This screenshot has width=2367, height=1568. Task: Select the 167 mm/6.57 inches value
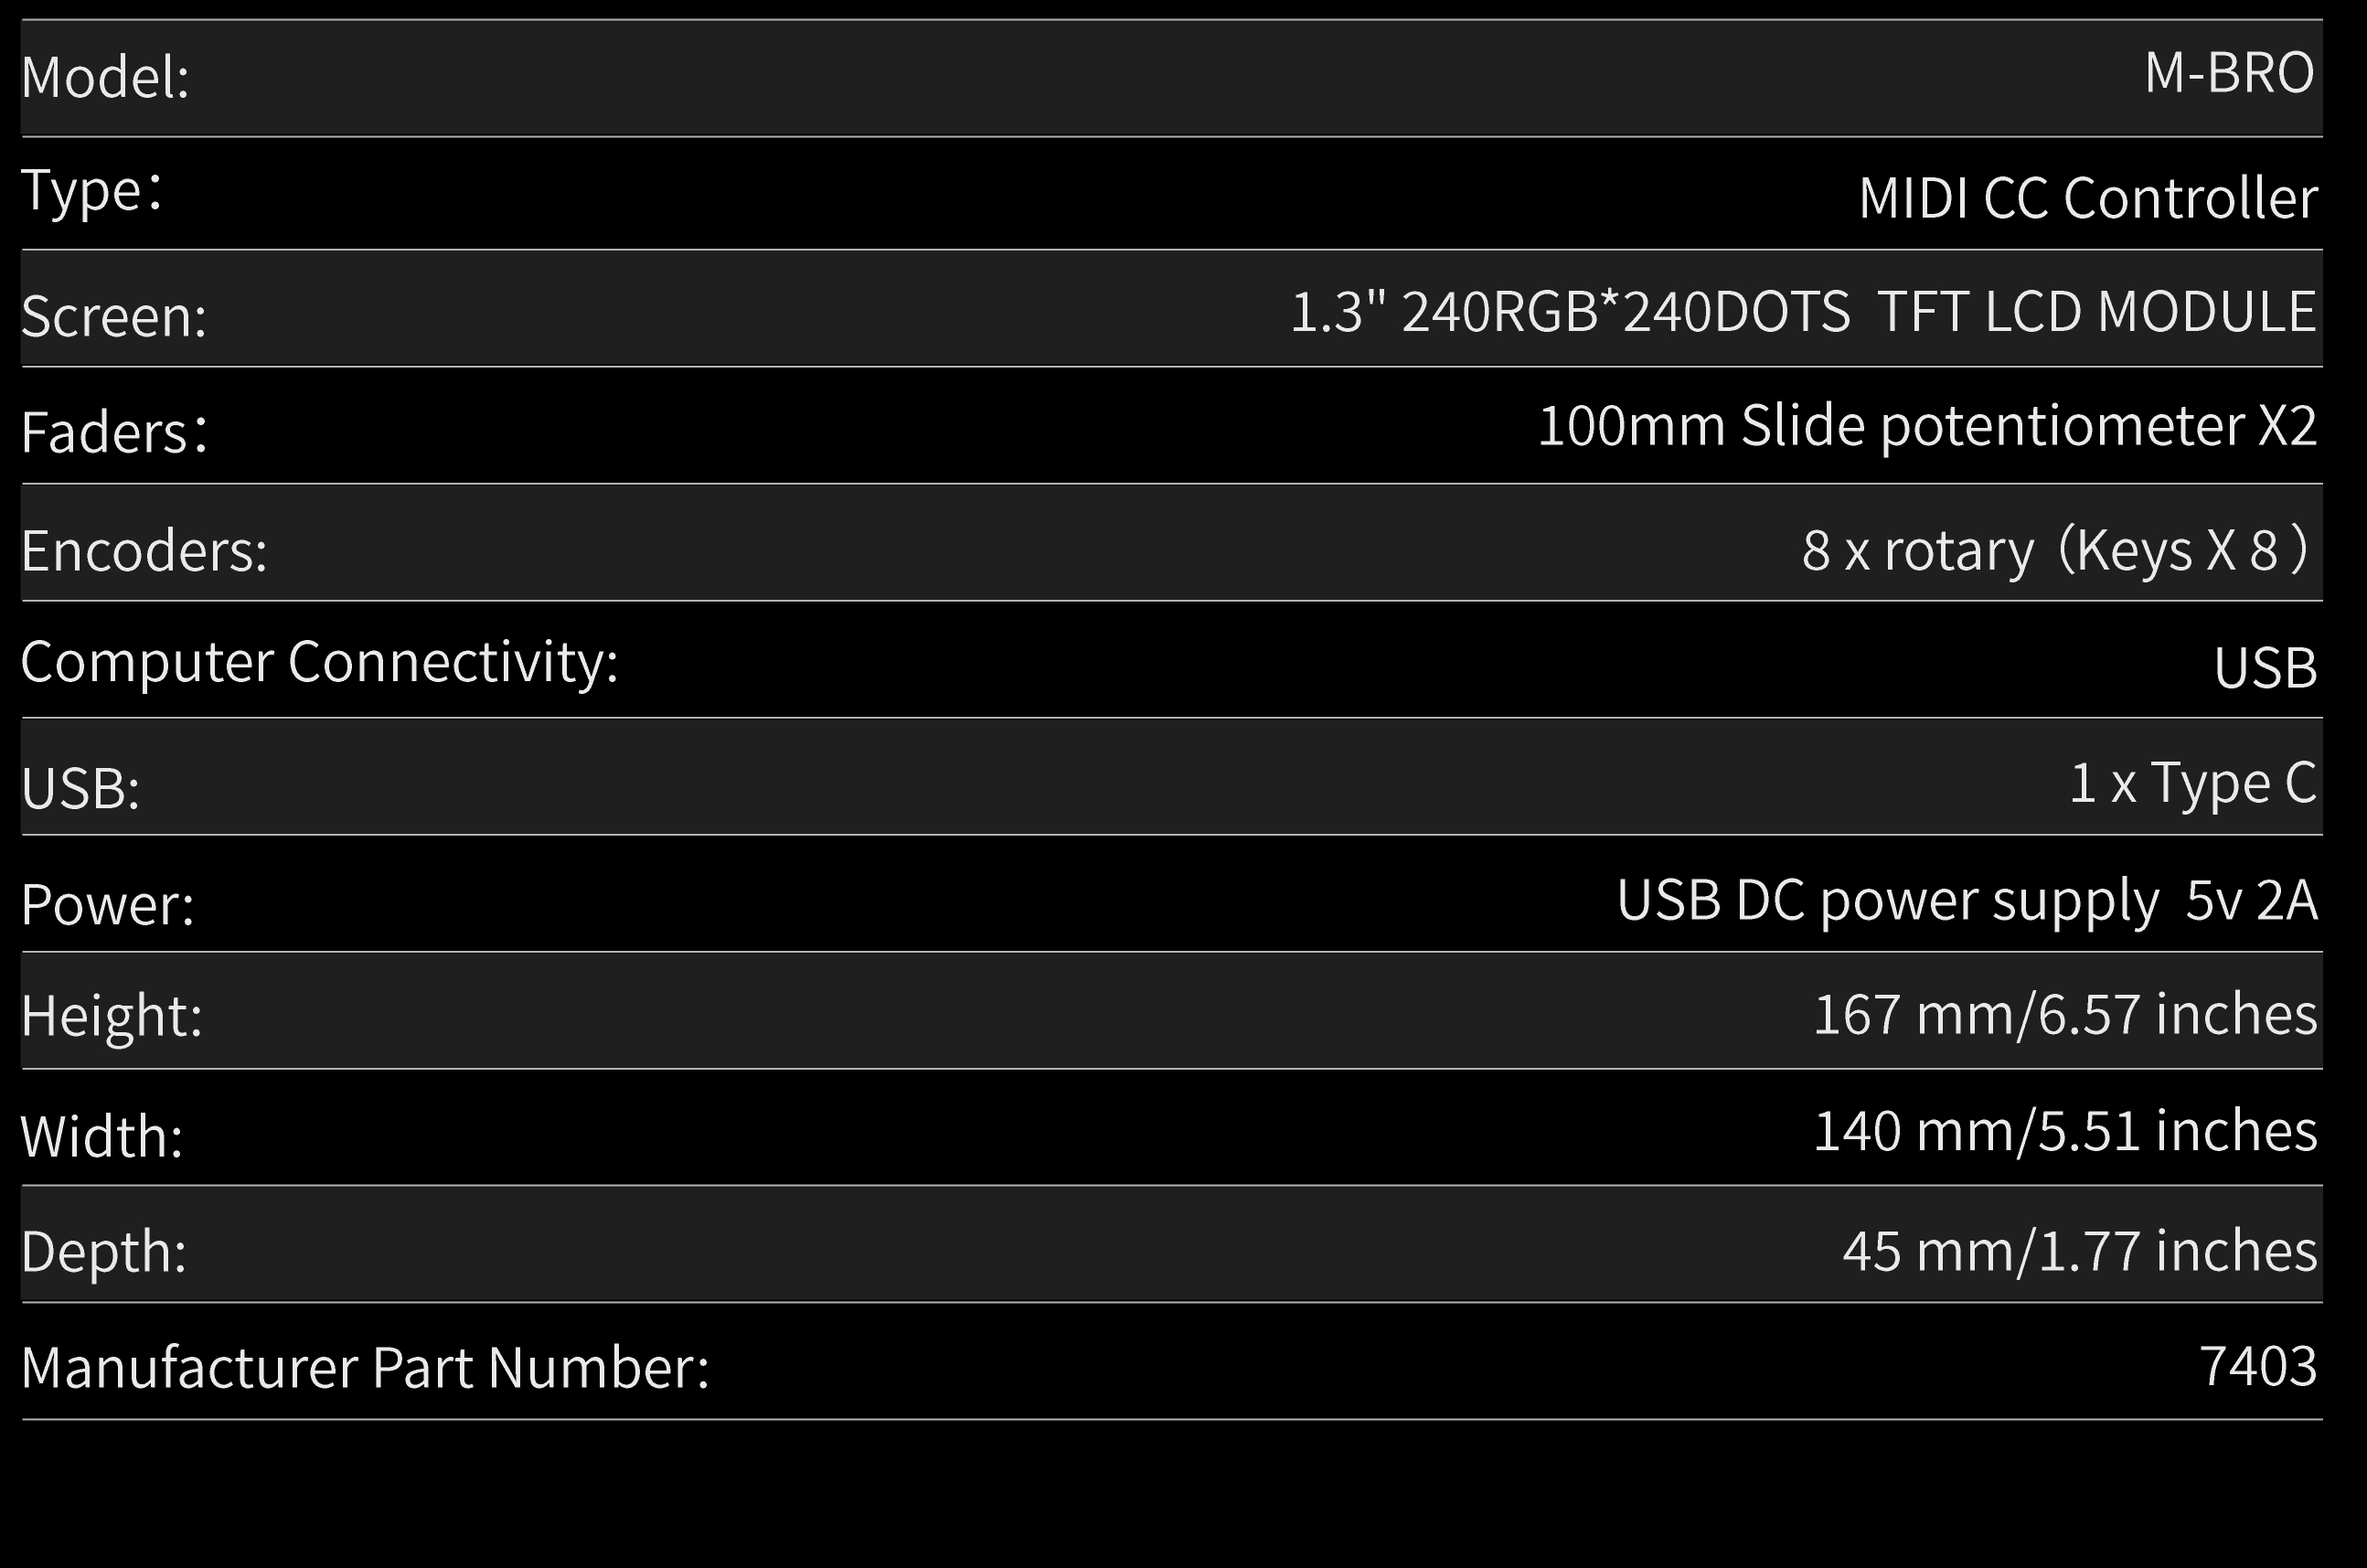[x=2064, y=1014]
